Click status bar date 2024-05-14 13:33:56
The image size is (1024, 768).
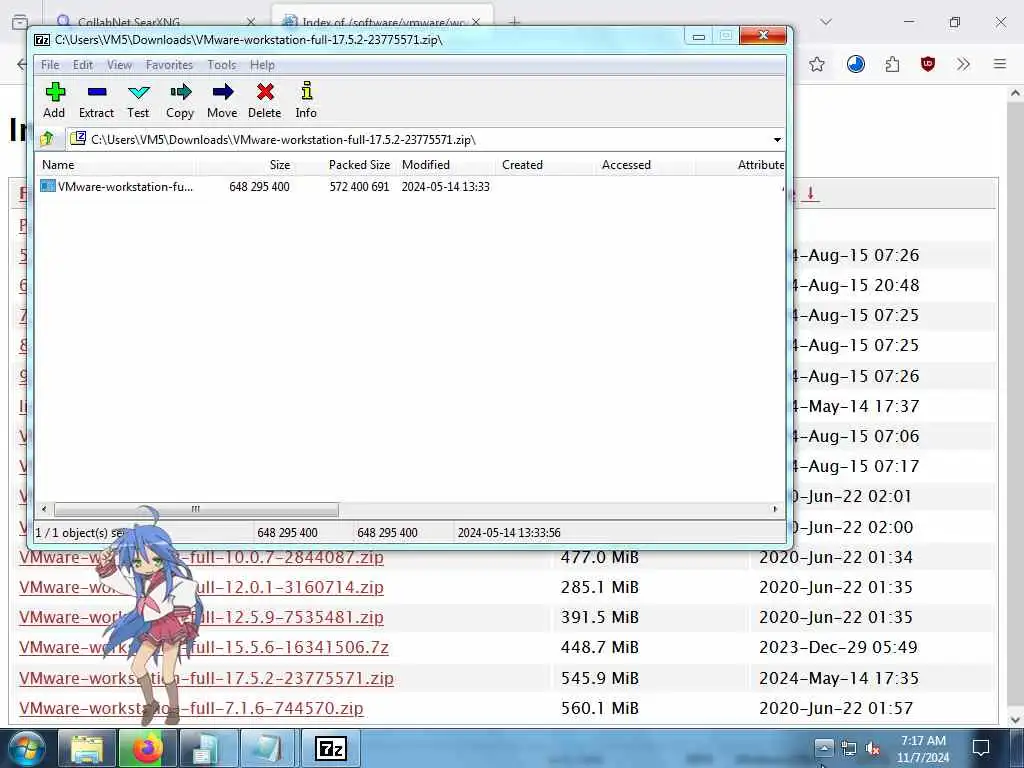tap(509, 533)
